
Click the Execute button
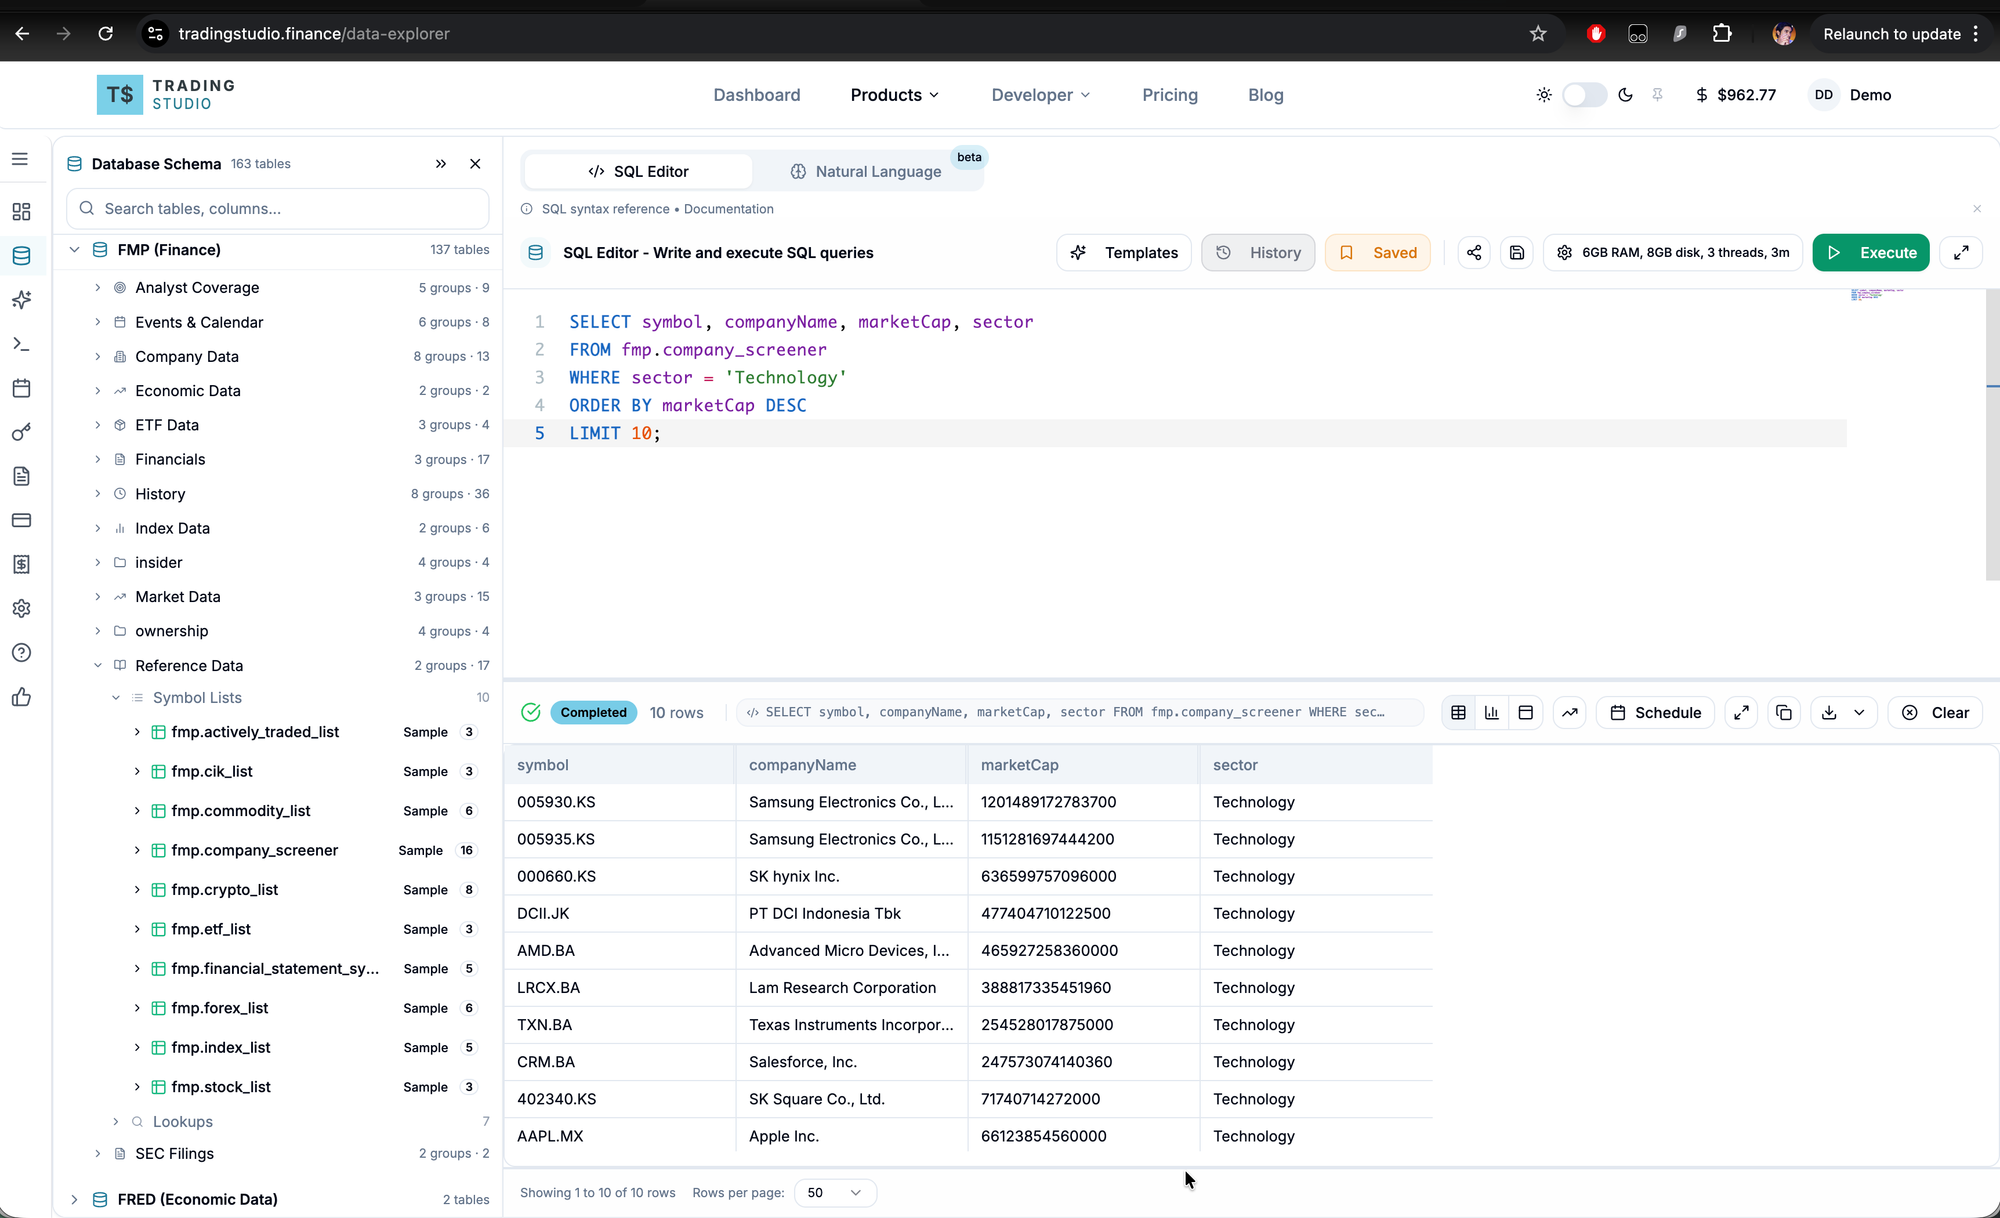(x=1871, y=253)
